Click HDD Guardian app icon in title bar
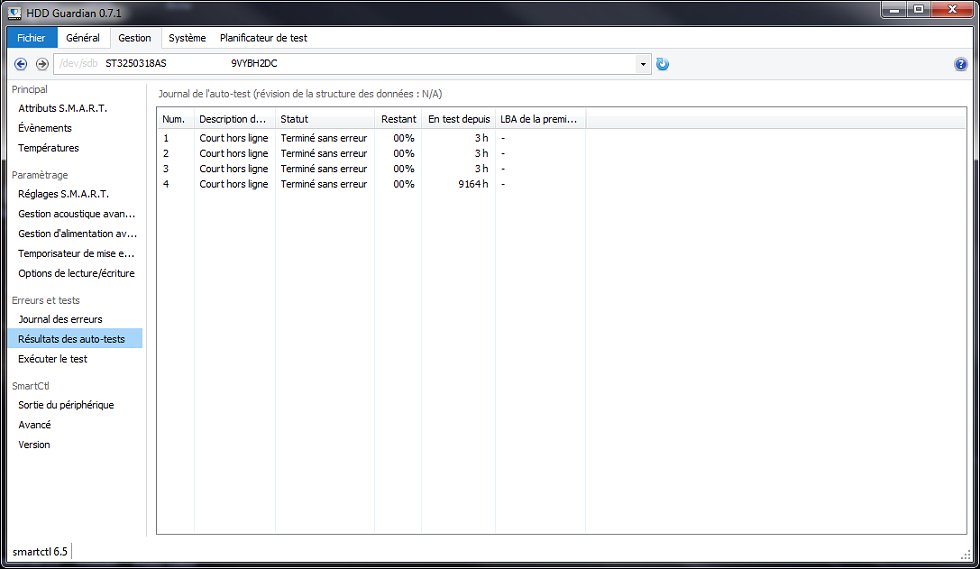 (14, 13)
